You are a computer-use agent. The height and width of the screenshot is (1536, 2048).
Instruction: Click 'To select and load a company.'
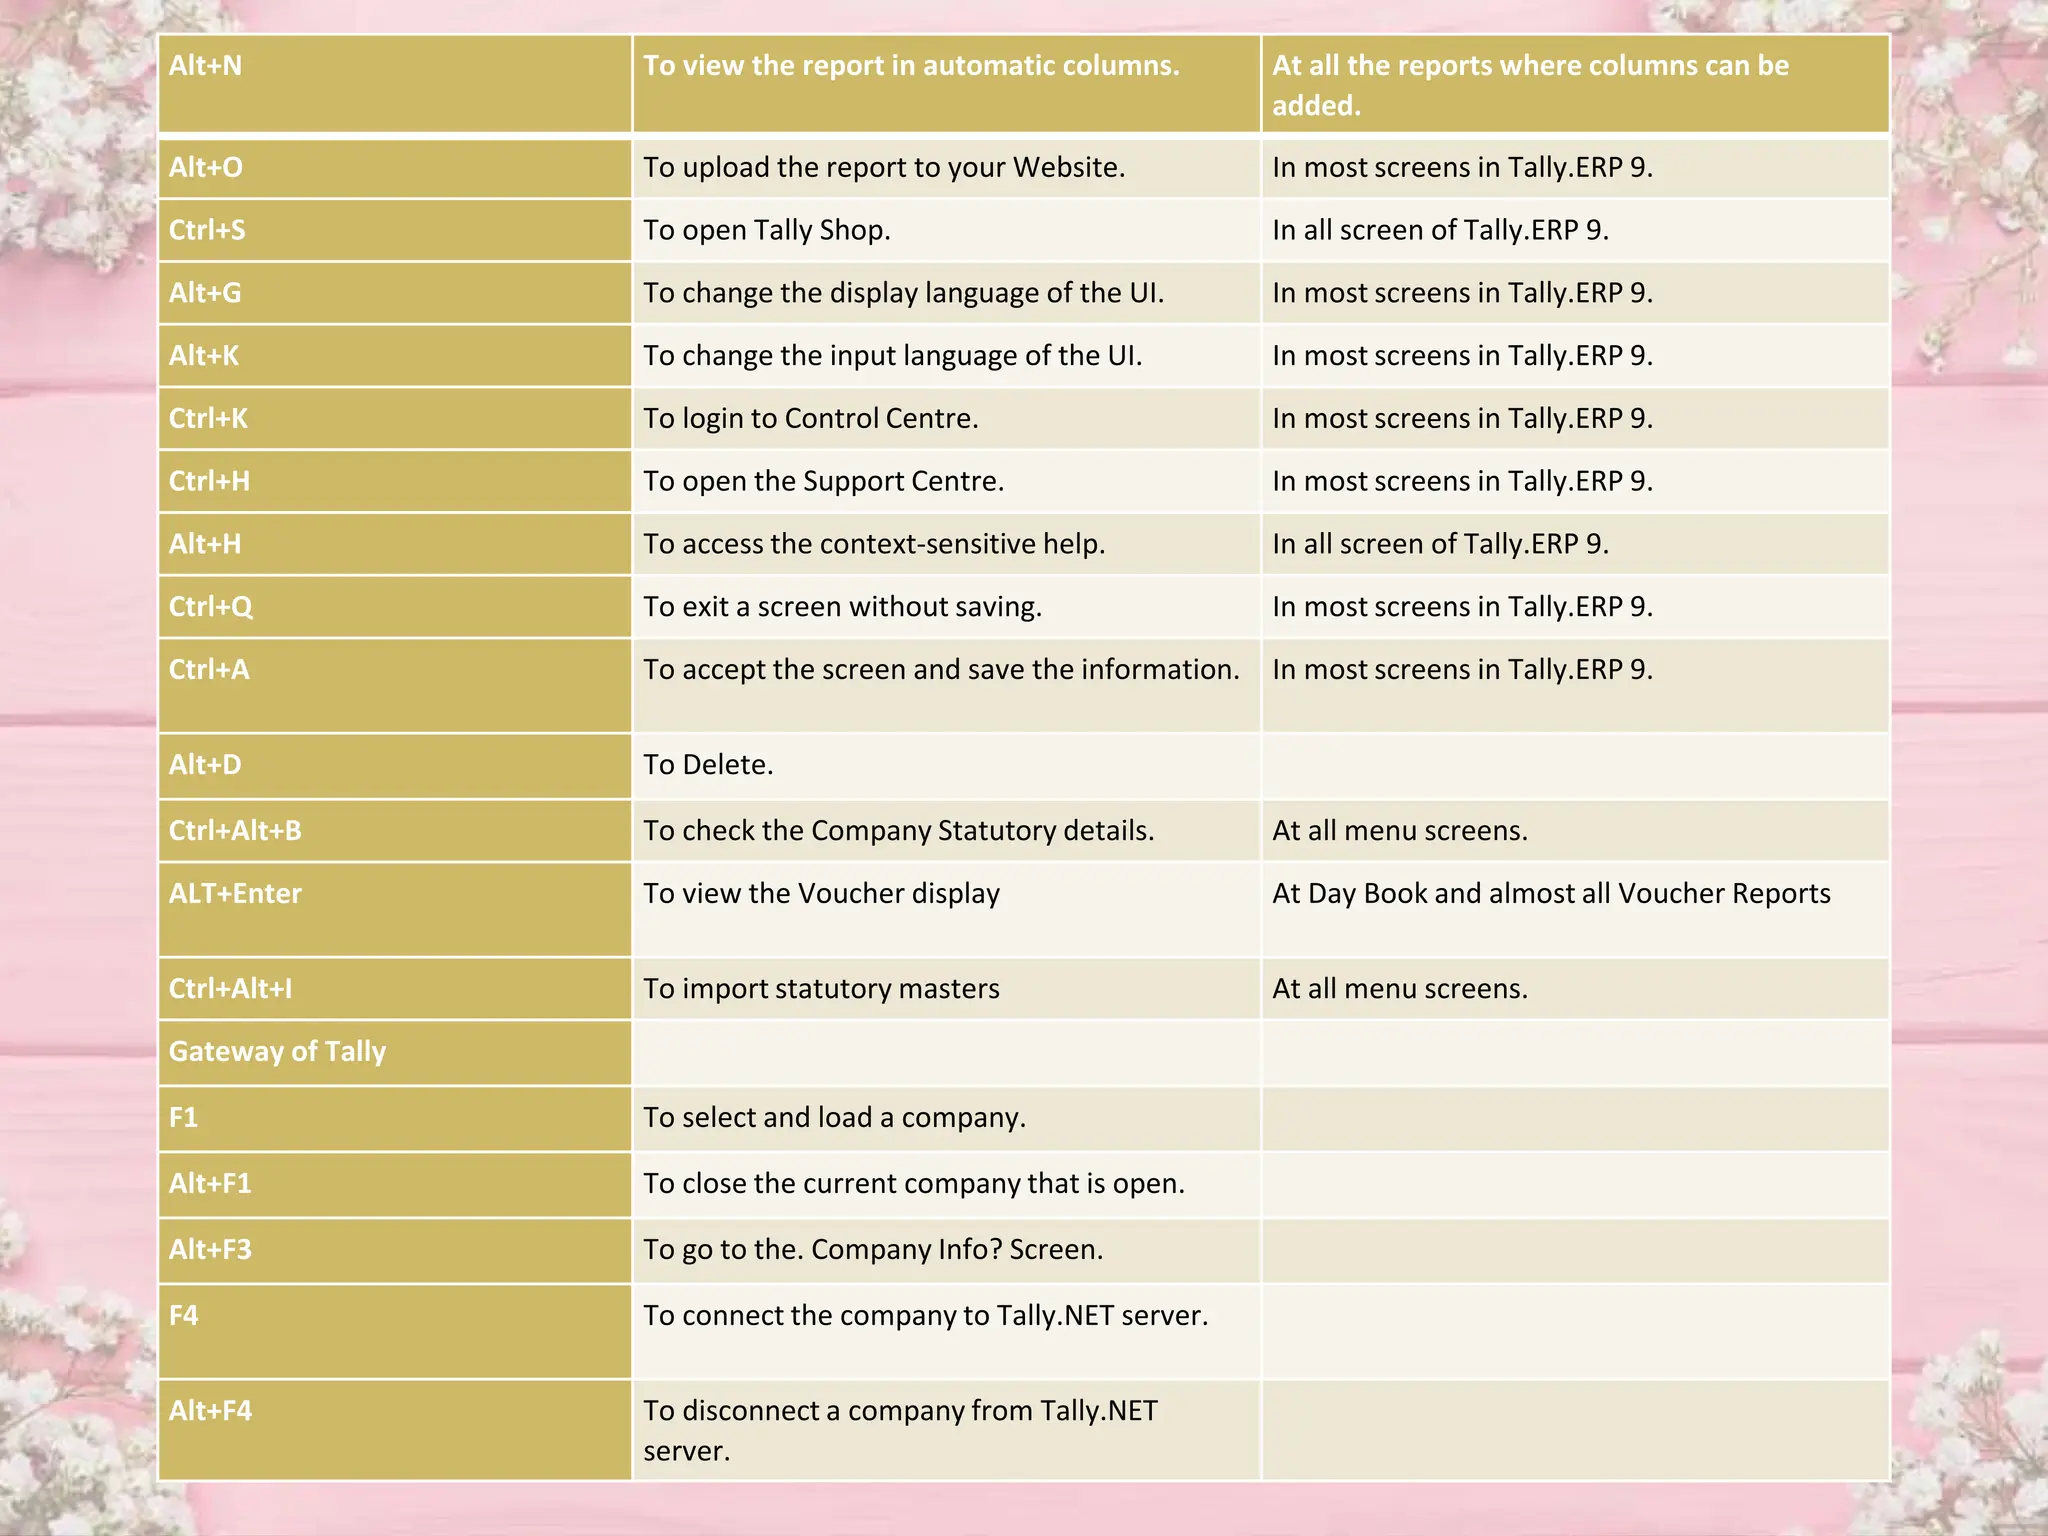coord(834,1118)
